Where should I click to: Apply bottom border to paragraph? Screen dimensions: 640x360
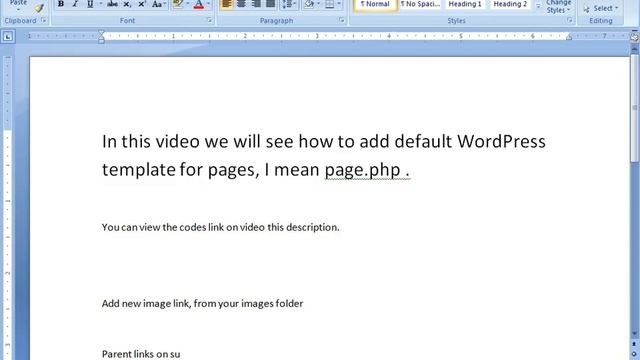click(x=329, y=4)
